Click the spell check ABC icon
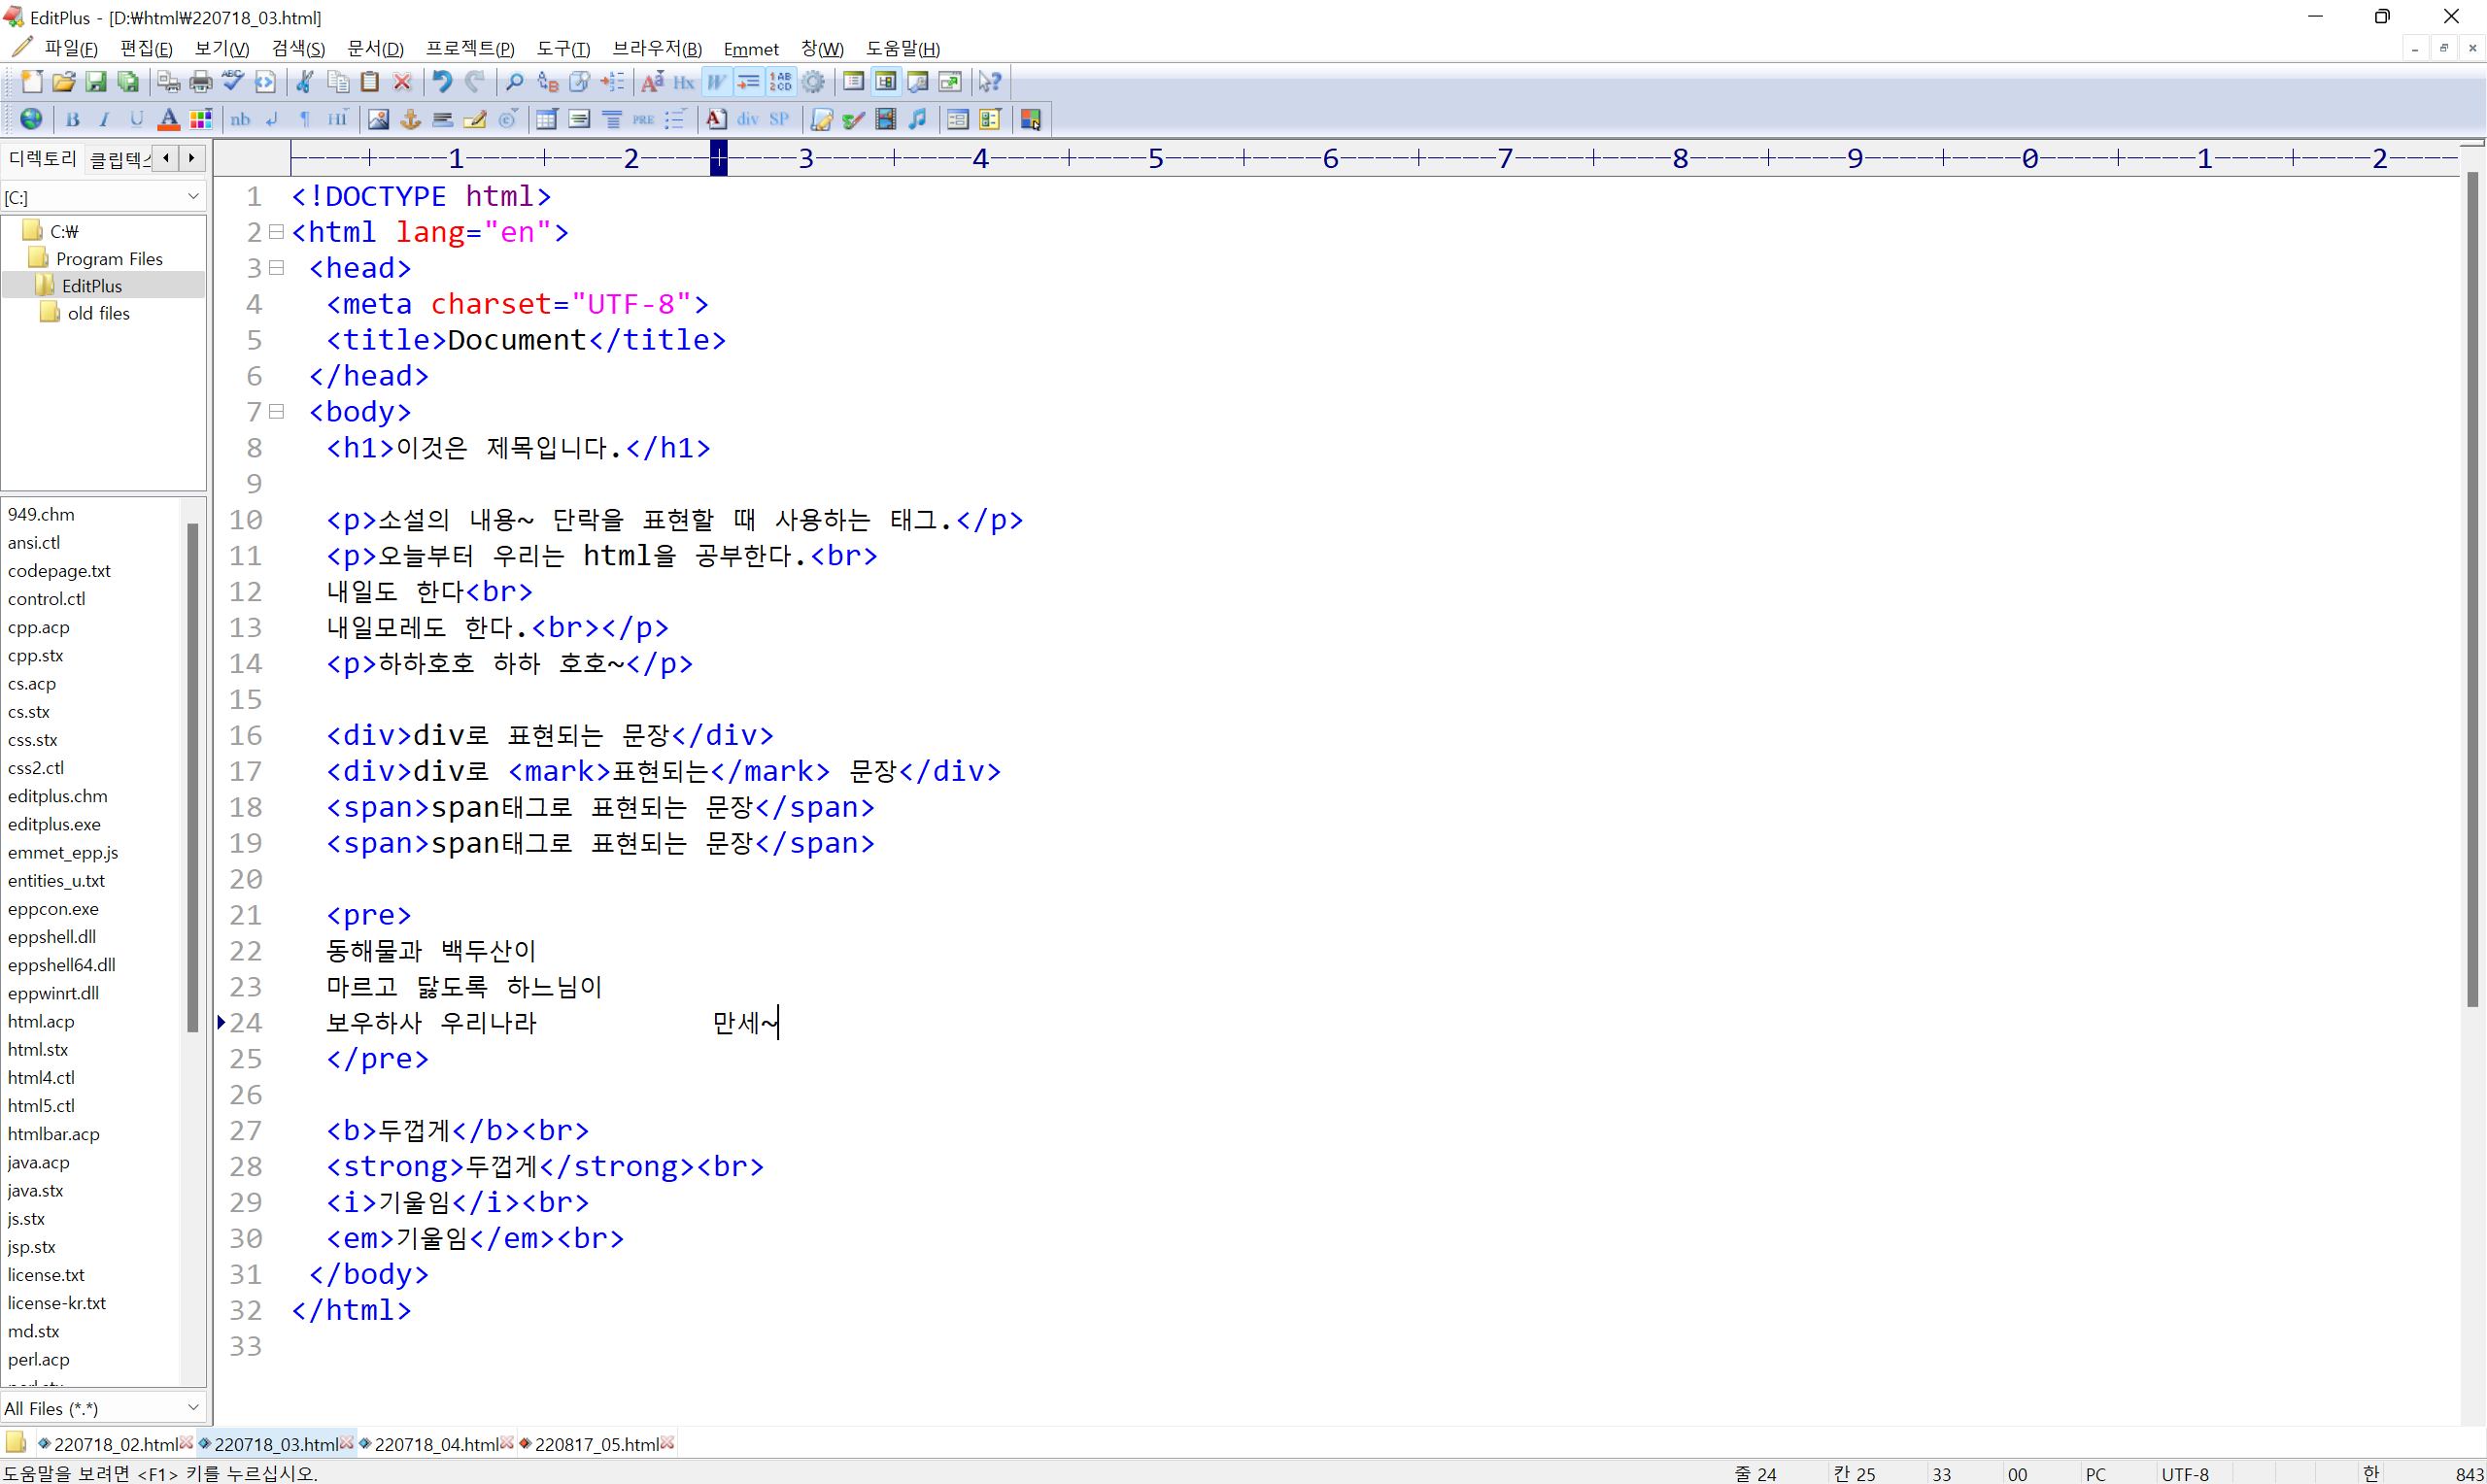Viewport: 2487px width, 1484px height. click(233, 82)
